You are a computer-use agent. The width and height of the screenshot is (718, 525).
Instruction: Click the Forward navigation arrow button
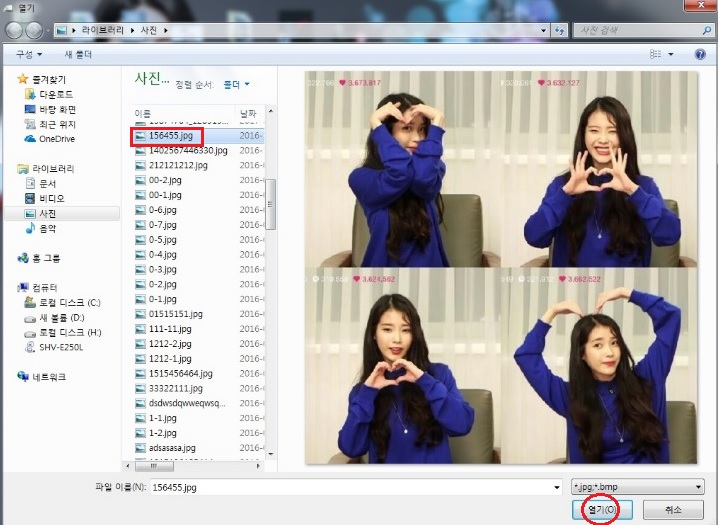click(34, 30)
